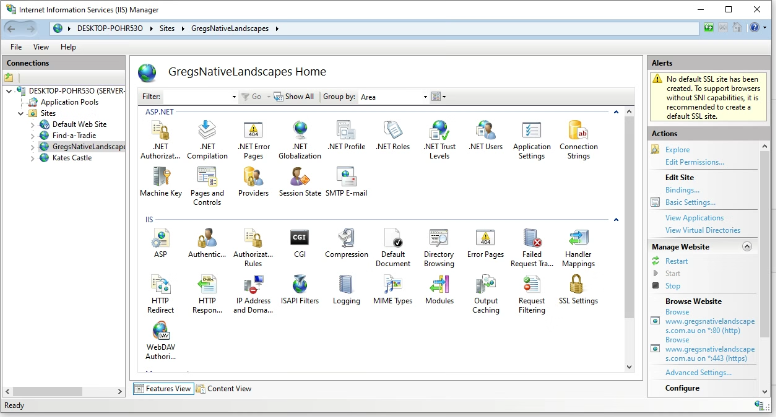Open Providers feature
Viewport: 776px width, 417px height.
click(253, 182)
